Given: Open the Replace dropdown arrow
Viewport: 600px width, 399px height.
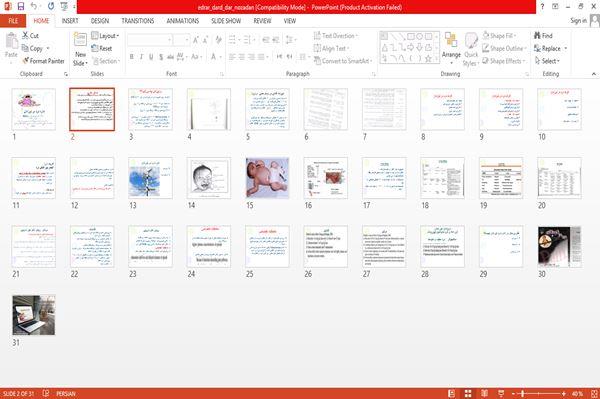Looking at the screenshot, I should click(566, 48).
